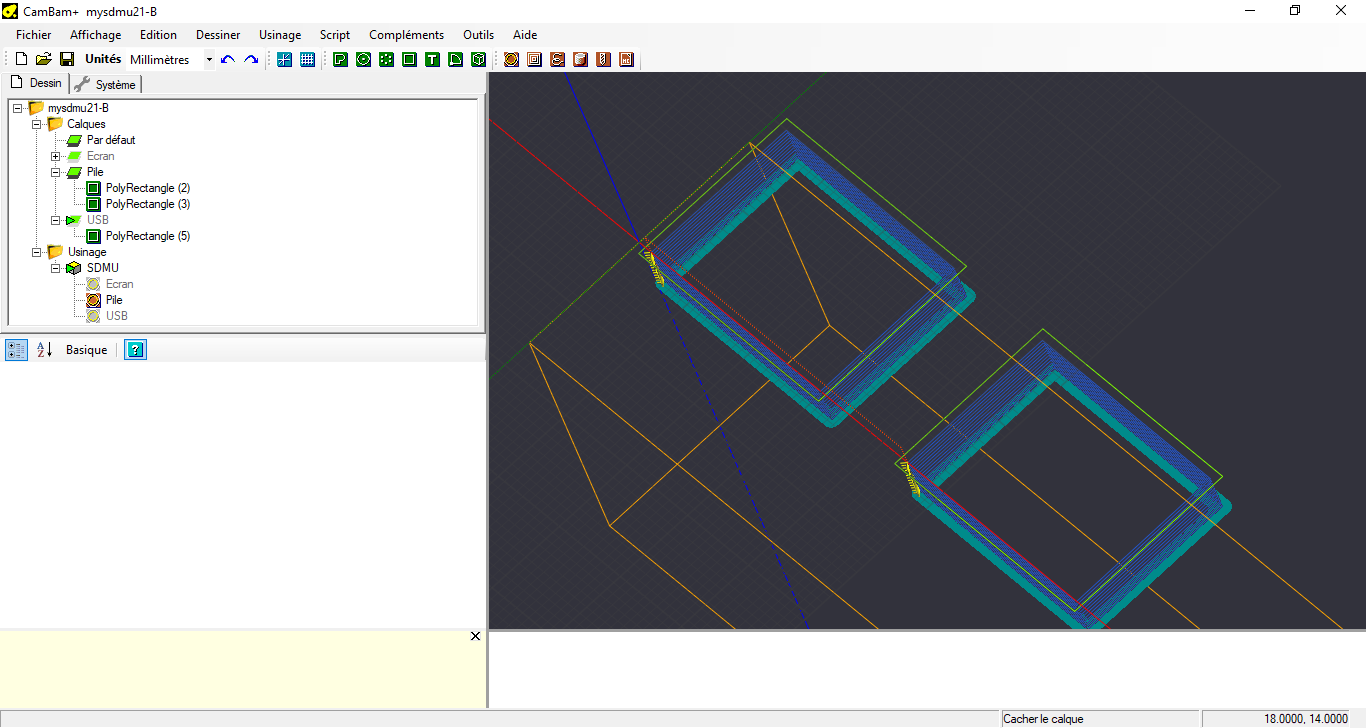The height and width of the screenshot is (728, 1366).
Task: Open property help question mark icon
Action: (x=135, y=350)
